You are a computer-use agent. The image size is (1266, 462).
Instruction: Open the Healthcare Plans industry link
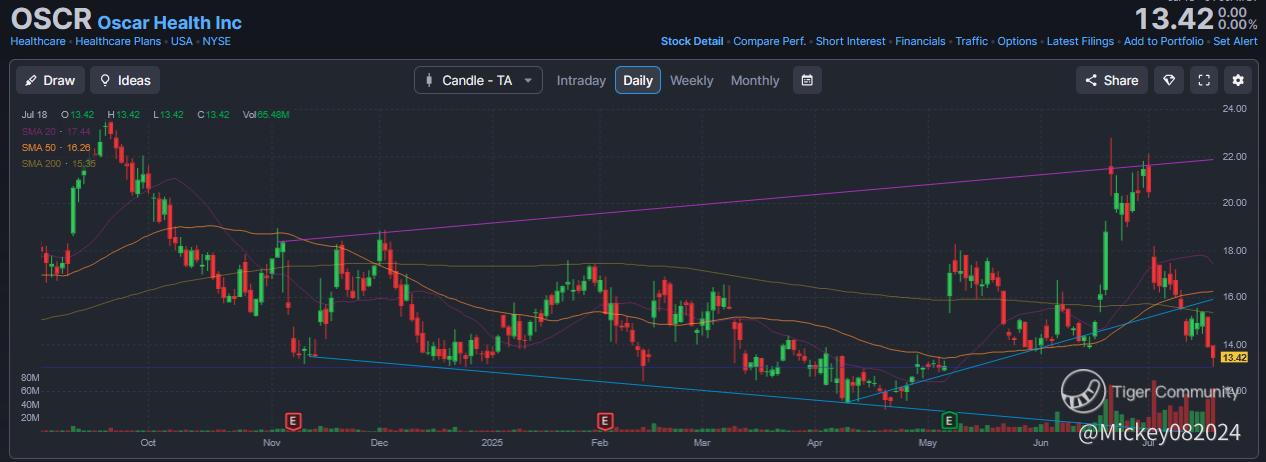(120, 42)
